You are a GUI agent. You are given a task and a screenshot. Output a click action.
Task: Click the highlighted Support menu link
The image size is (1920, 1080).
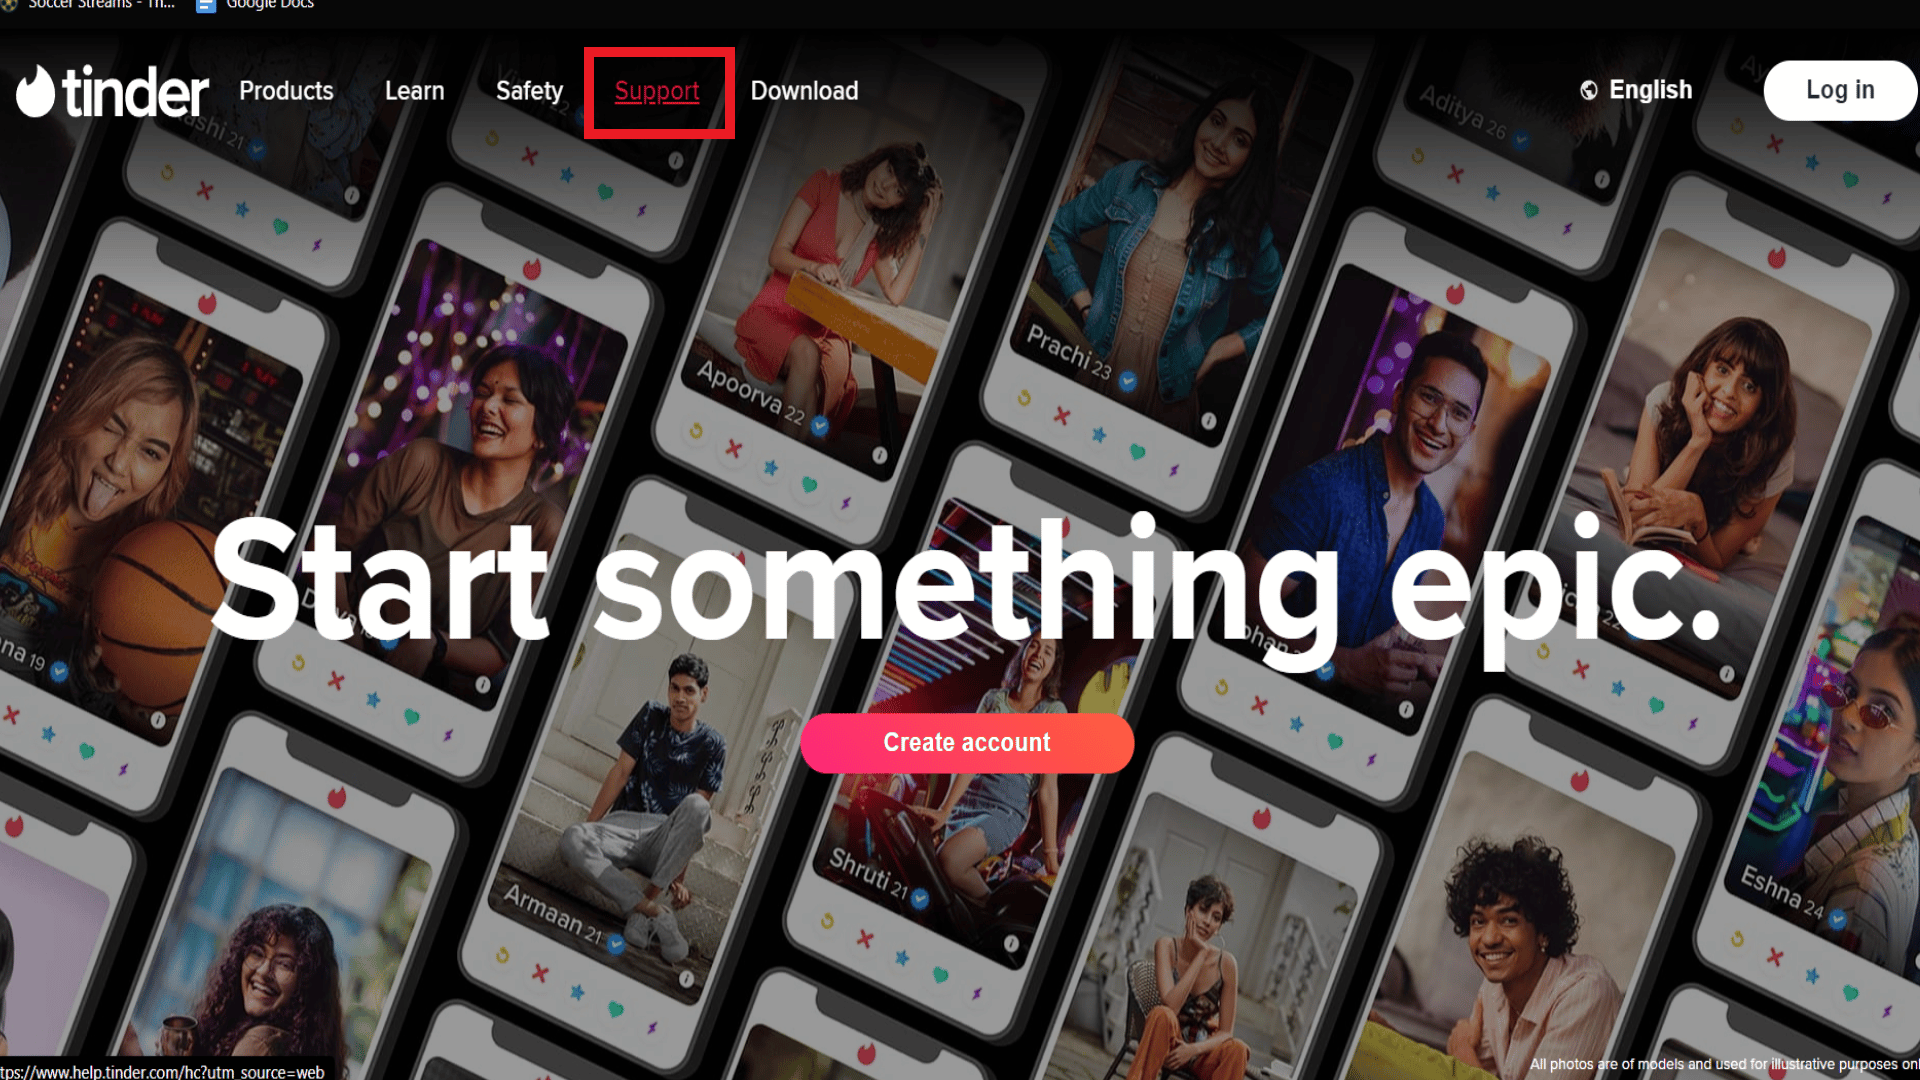point(657,90)
